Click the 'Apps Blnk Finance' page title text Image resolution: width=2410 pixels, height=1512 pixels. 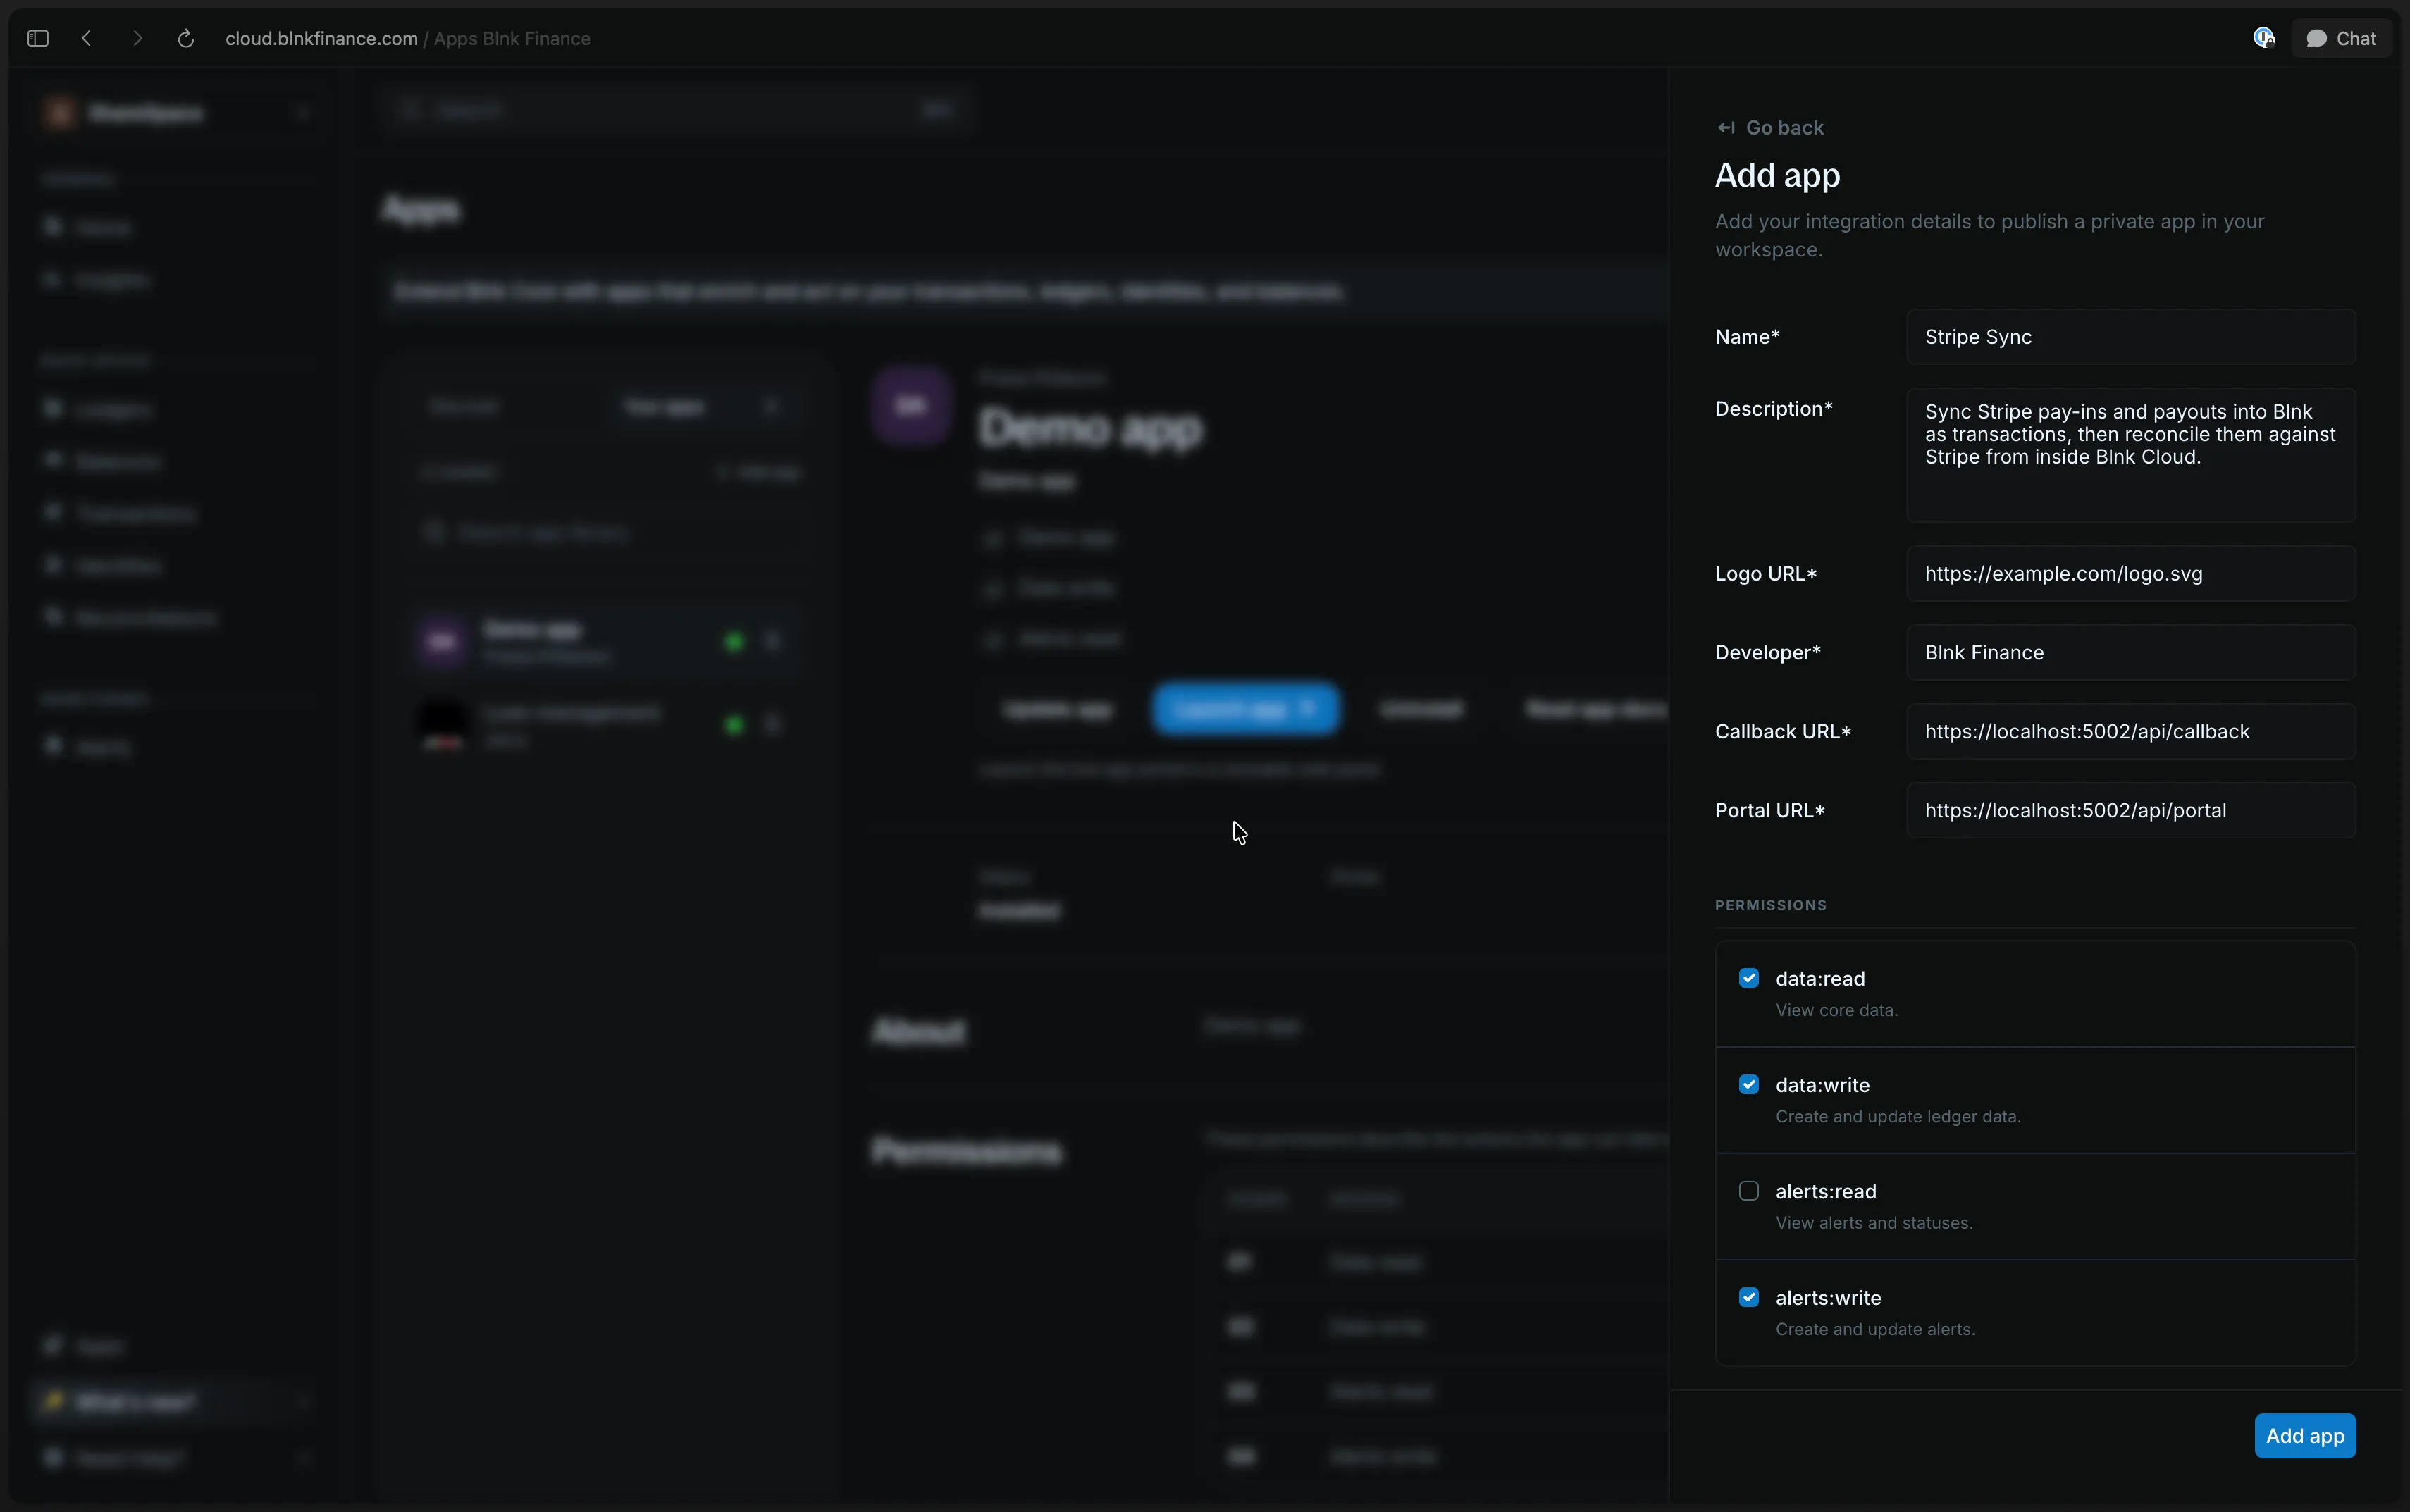(x=512, y=38)
